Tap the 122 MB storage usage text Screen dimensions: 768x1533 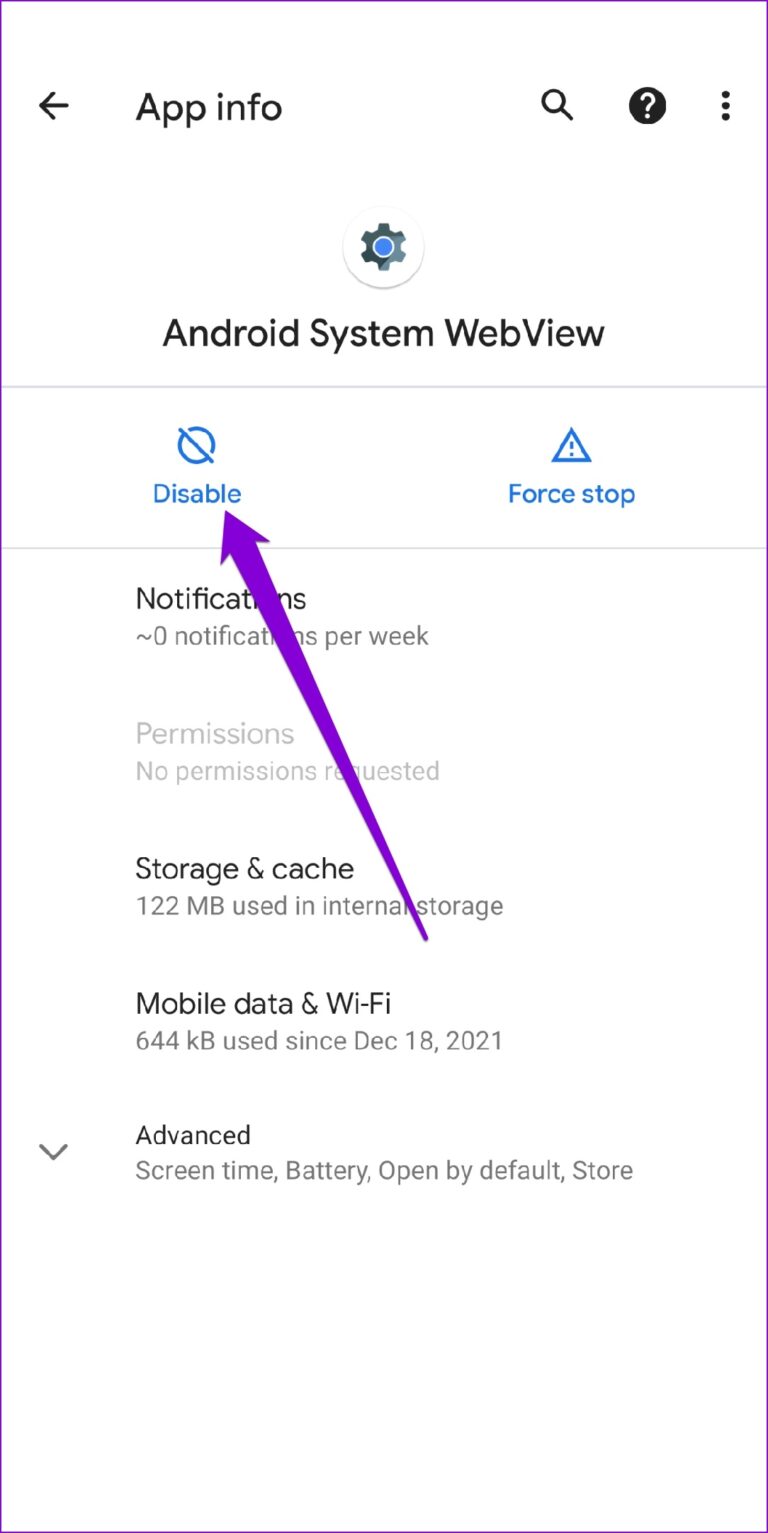[318, 906]
